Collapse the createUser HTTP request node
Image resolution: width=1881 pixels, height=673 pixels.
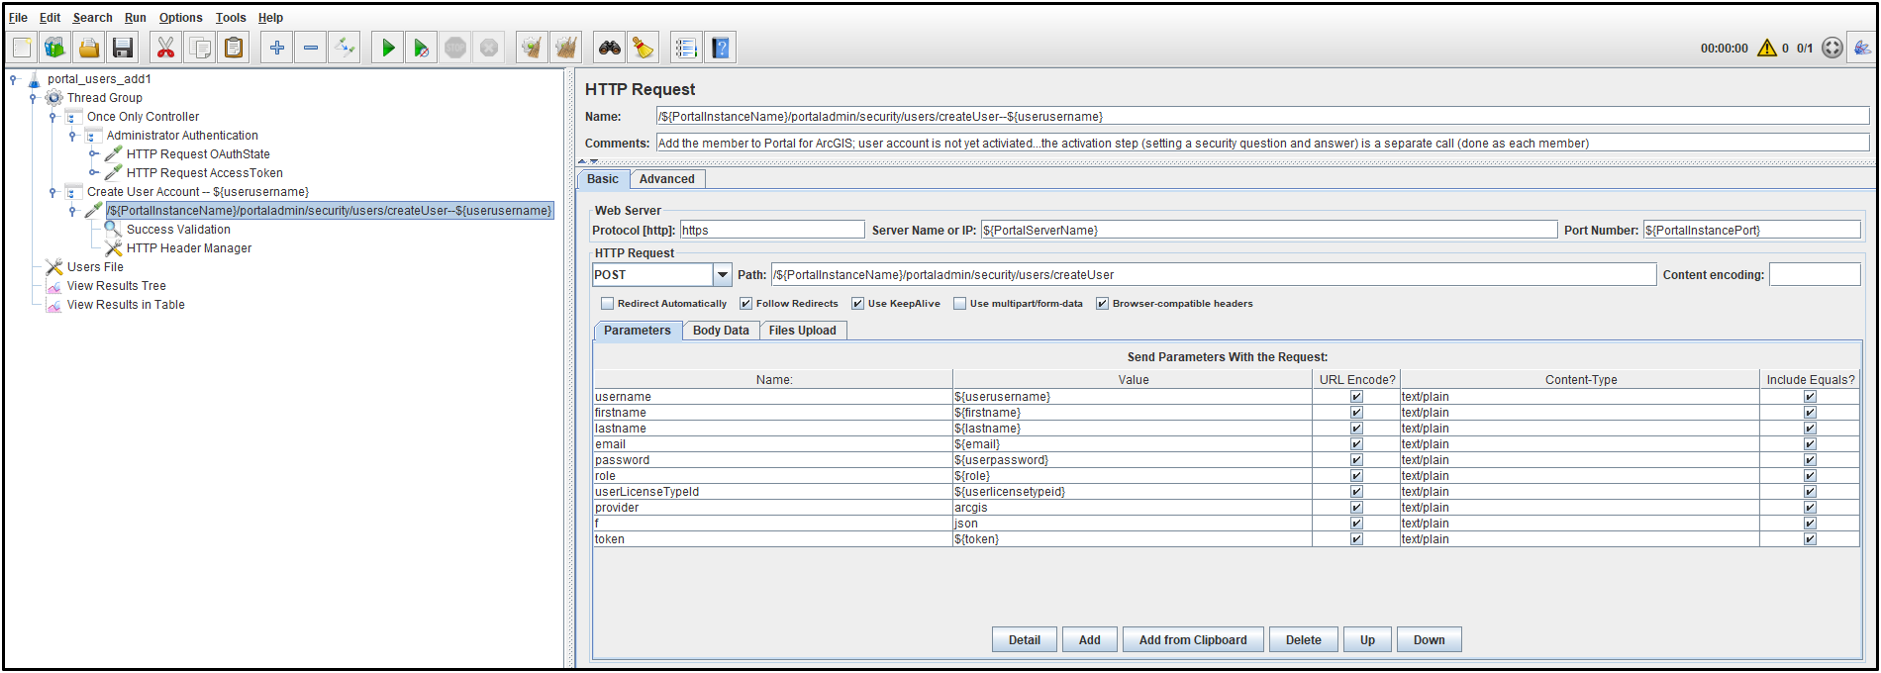tap(73, 211)
